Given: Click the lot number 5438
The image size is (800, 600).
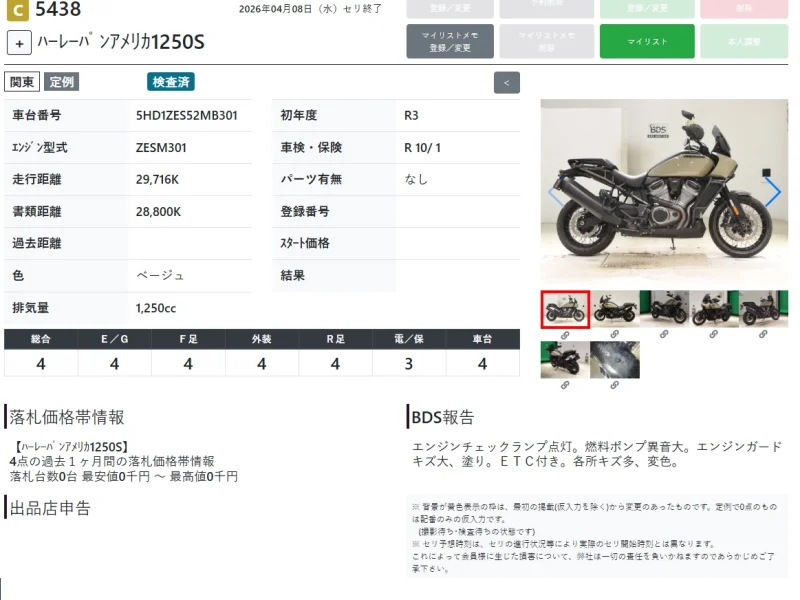Looking at the screenshot, I should [x=58, y=9].
